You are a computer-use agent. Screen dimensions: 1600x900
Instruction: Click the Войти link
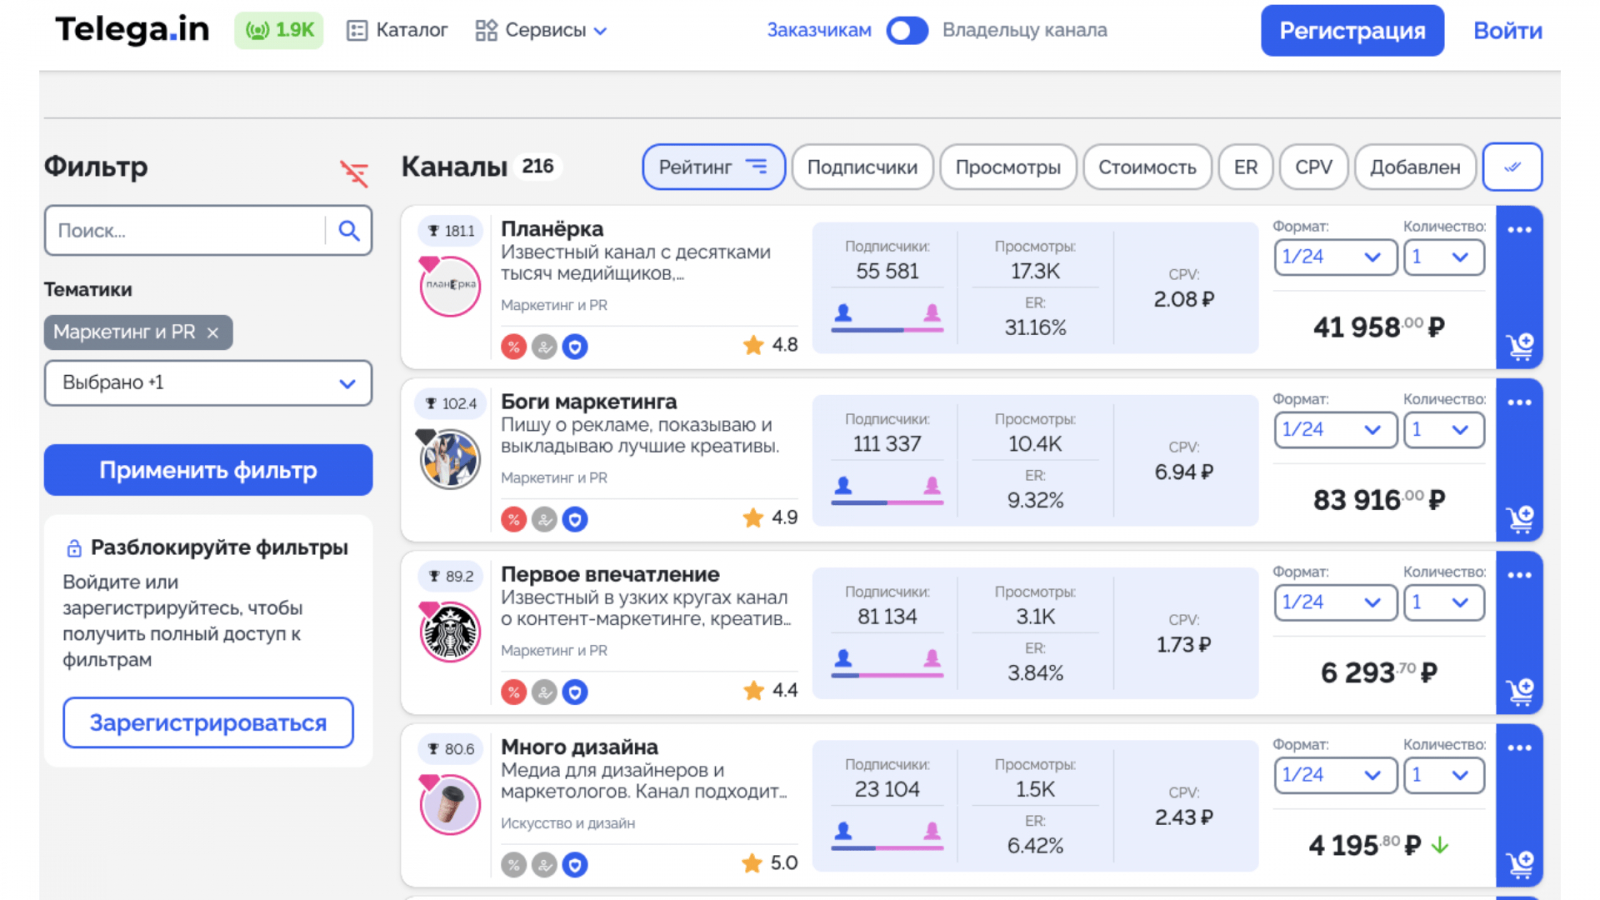pyautogui.click(x=1508, y=31)
